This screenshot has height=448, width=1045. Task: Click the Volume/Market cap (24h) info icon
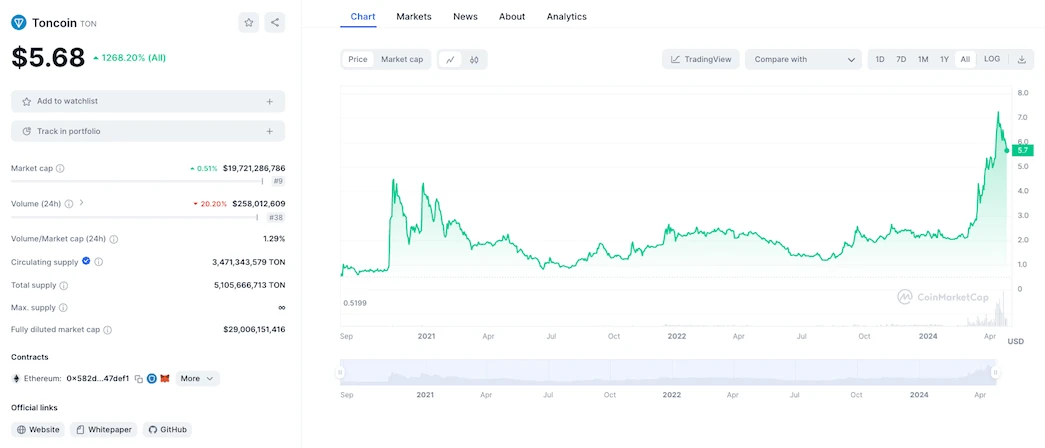(x=113, y=239)
